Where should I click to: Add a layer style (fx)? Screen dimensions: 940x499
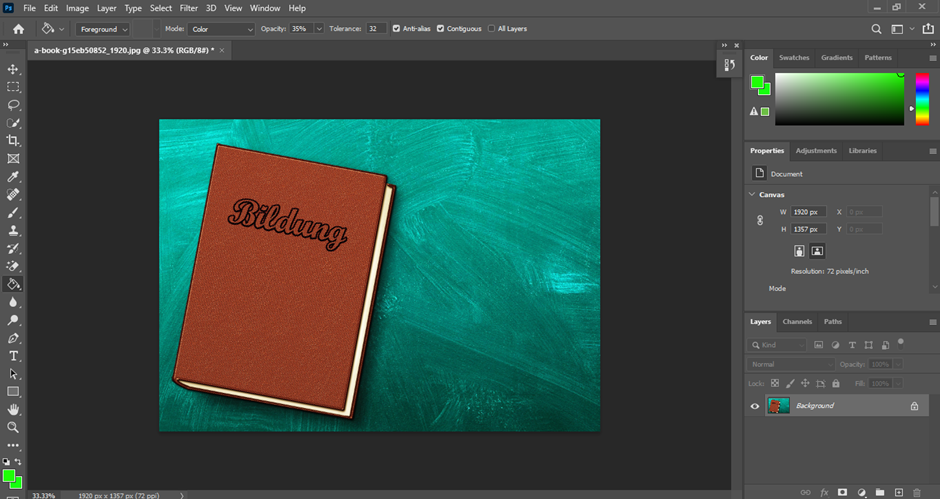(824, 492)
